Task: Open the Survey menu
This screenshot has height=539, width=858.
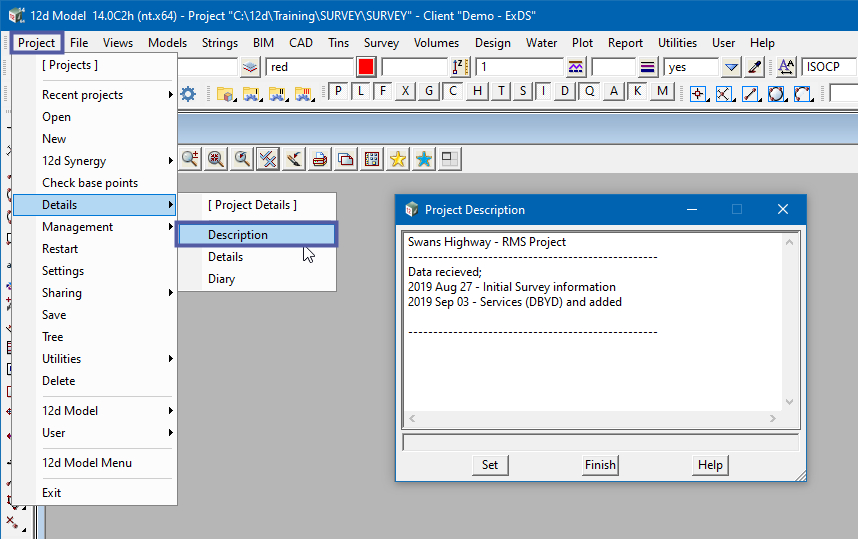Action: pyautogui.click(x=381, y=43)
